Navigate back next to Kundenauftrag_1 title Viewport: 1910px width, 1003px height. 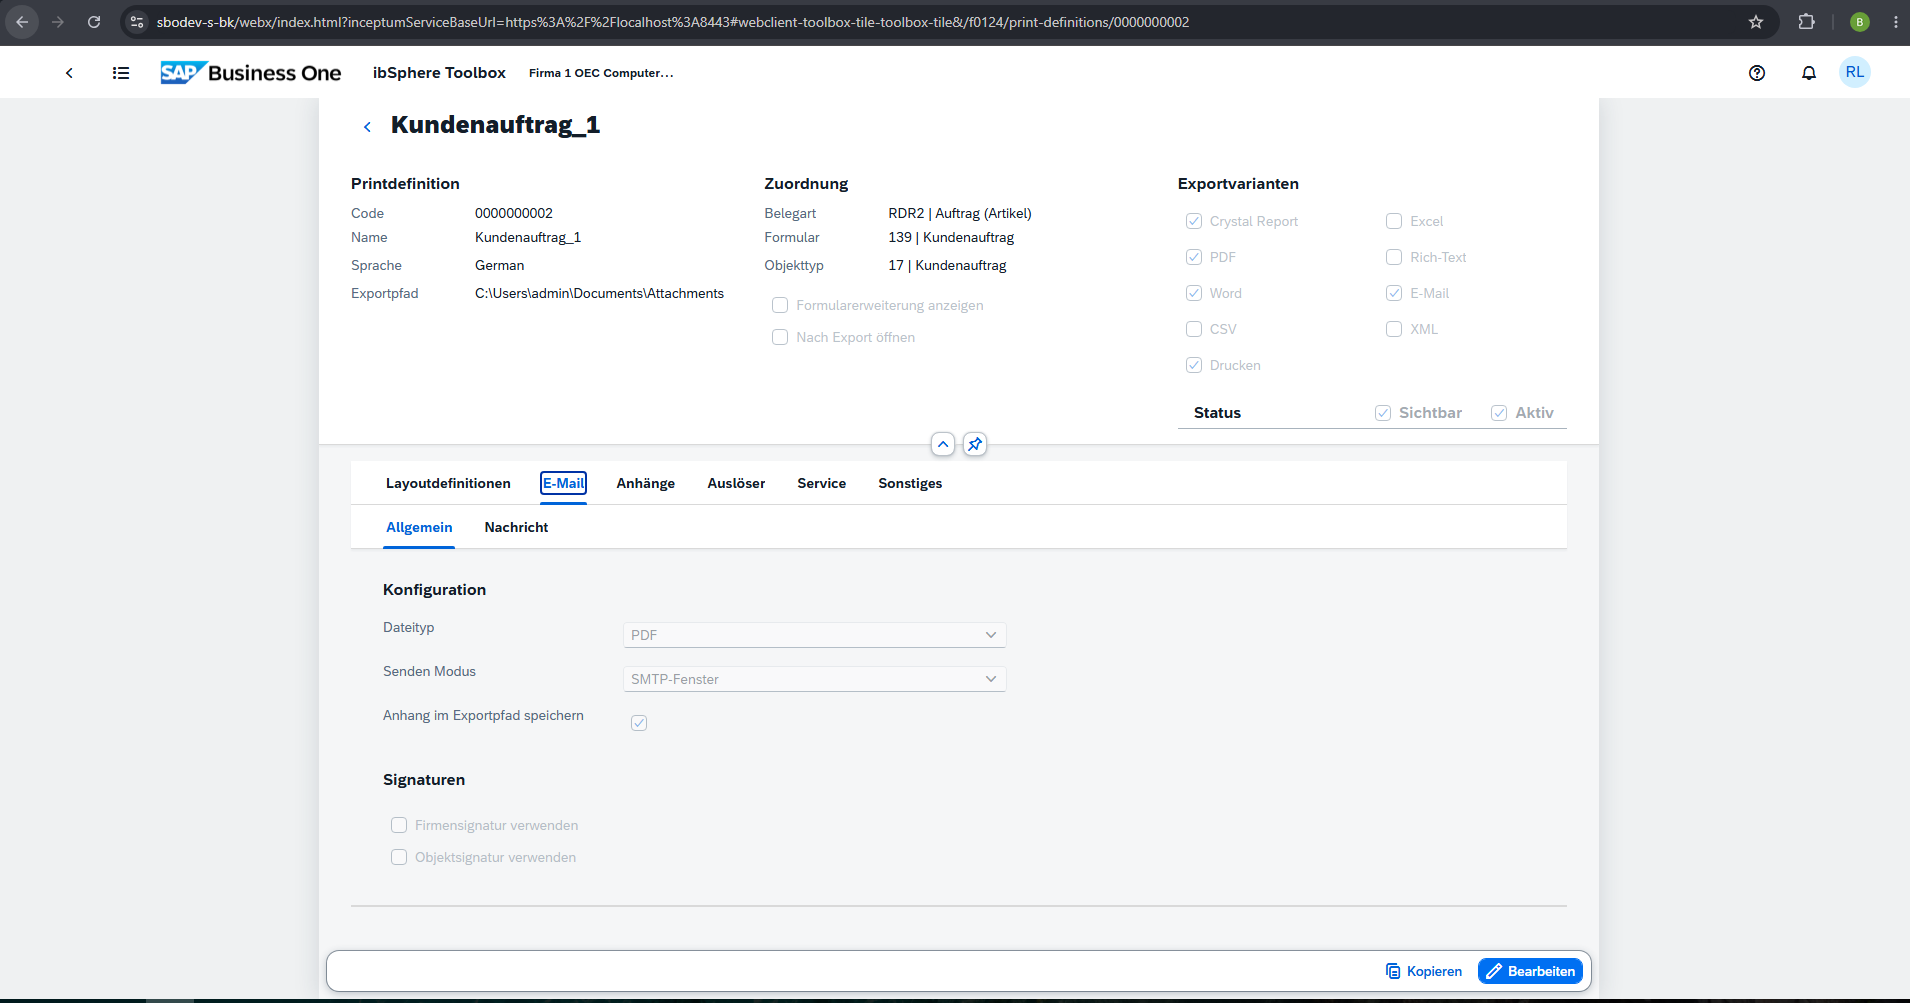pyautogui.click(x=367, y=126)
